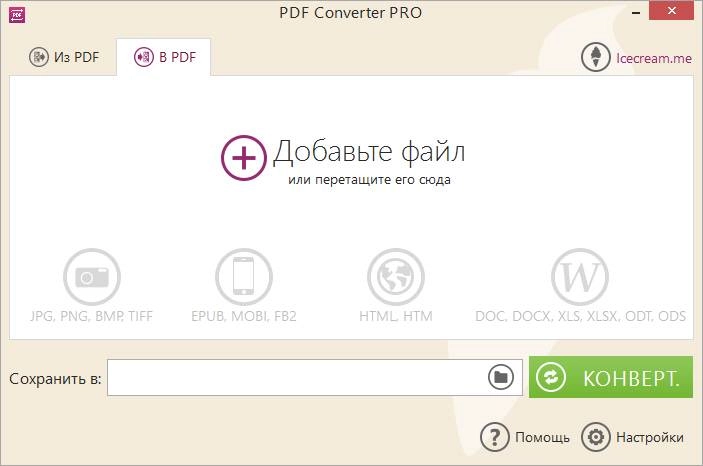Click the W document formats icon
The height and width of the screenshot is (466, 703).
(x=580, y=277)
